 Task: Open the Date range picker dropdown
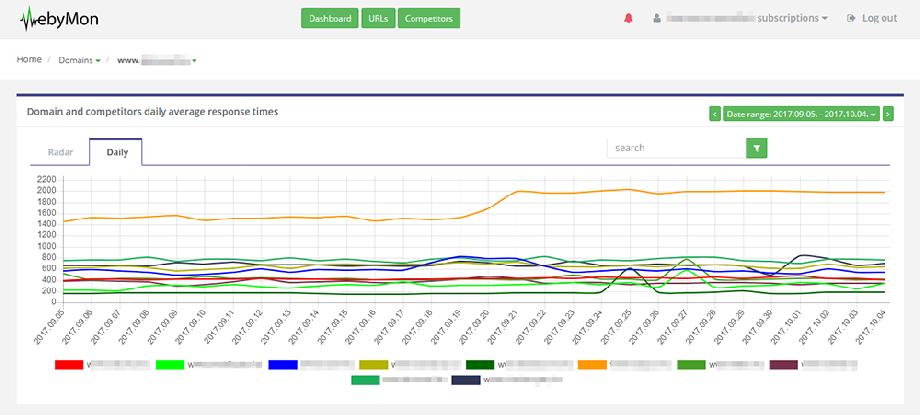tap(801, 113)
